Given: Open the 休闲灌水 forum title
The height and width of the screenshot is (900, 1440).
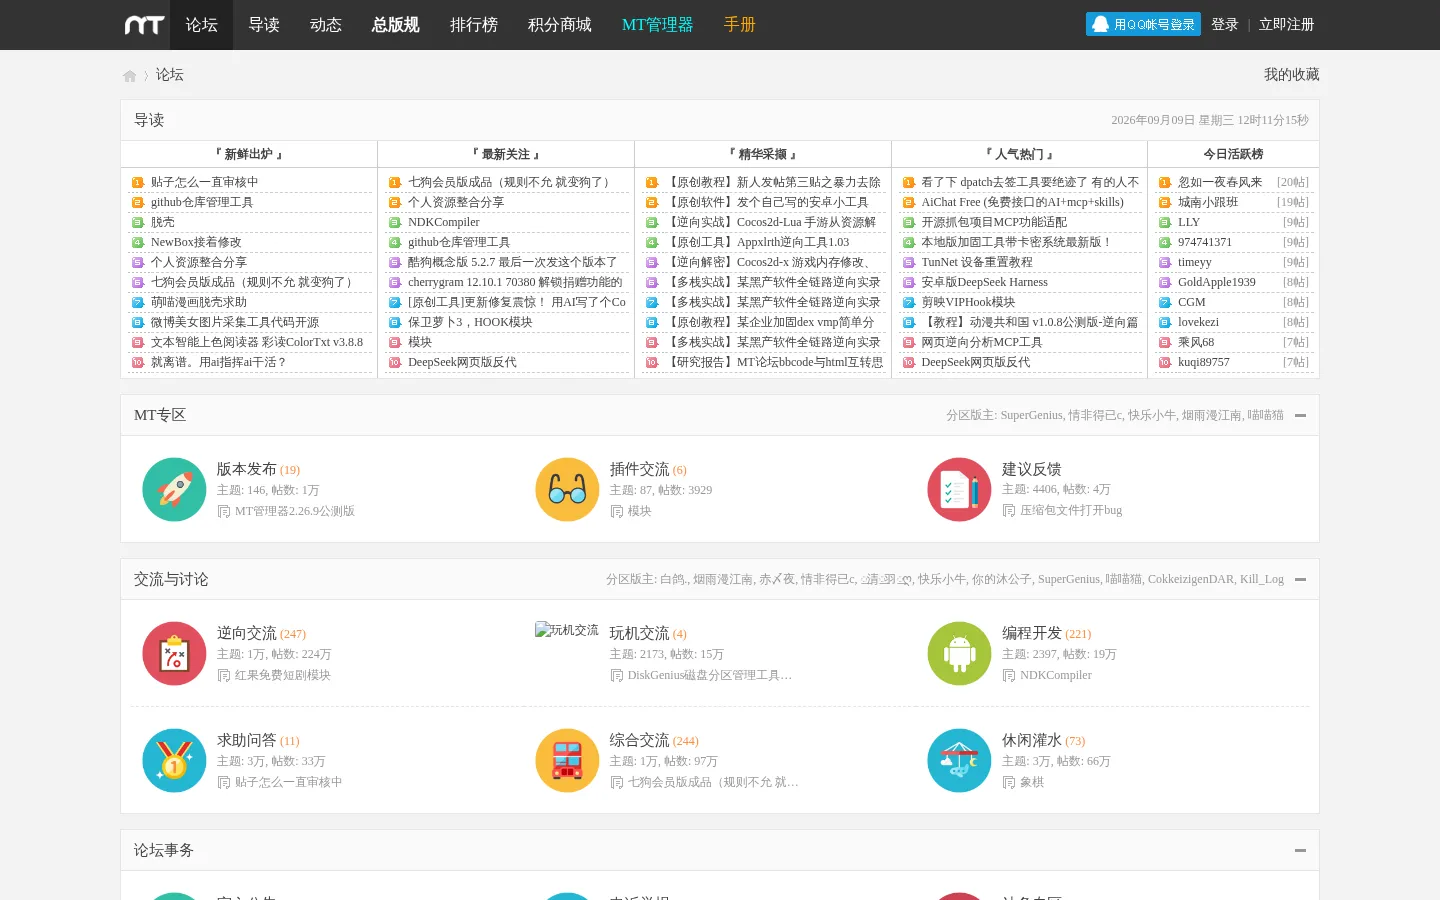Looking at the screenshot, I should tap(1032, 740).
